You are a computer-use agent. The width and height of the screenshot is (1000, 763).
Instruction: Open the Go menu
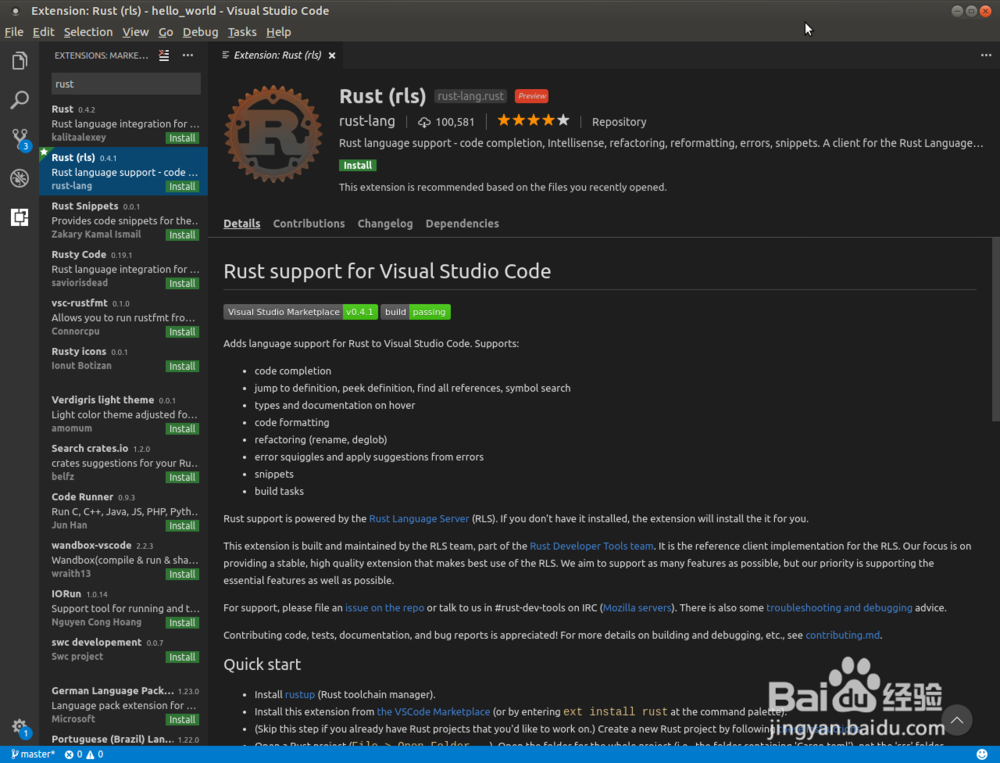pos(166,32)
